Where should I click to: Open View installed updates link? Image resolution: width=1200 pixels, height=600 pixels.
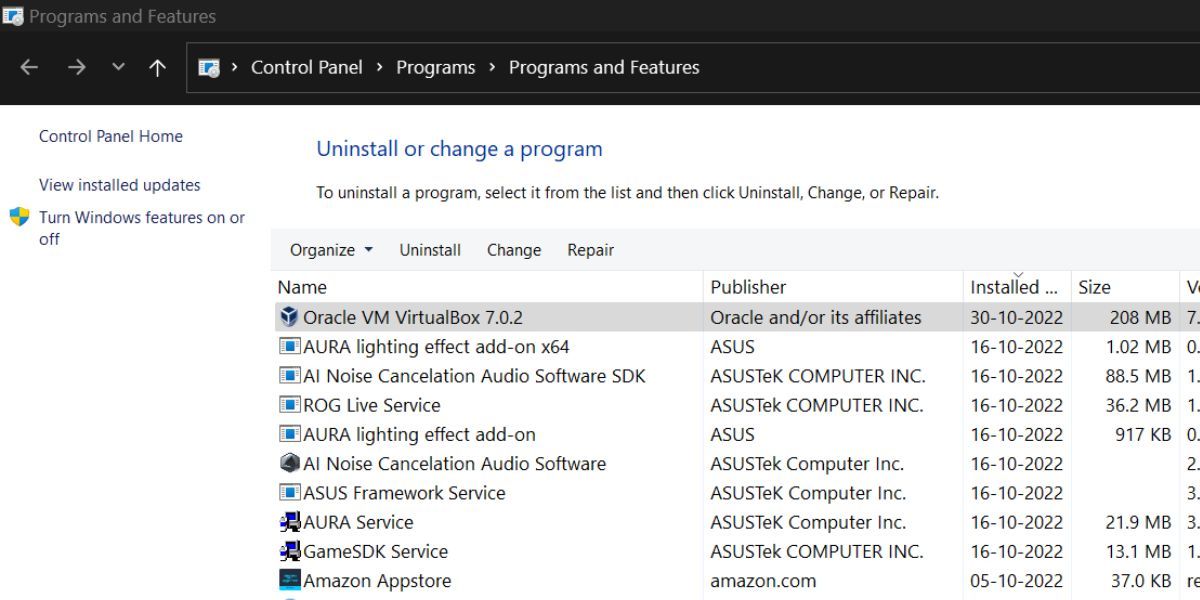coord(119,184)
